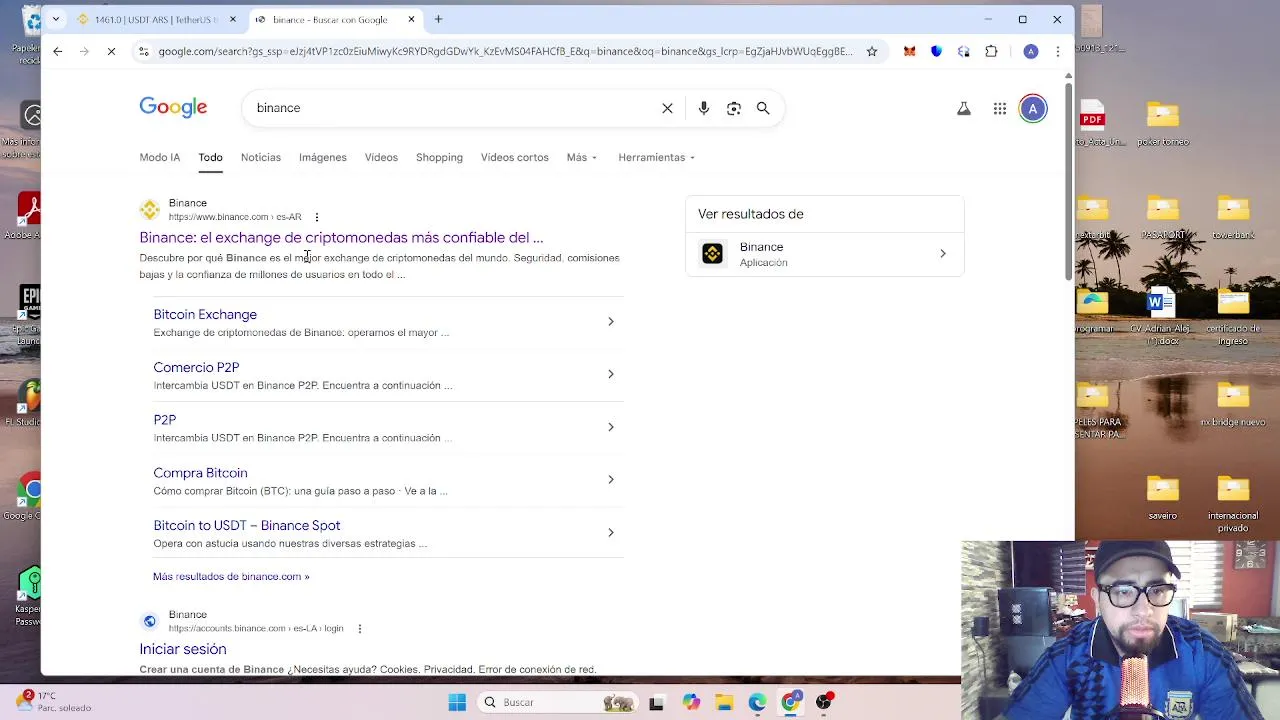Viewport: 1280px width, 720px height.
Task: Expand the P2P row chevron
Action: 610,427
